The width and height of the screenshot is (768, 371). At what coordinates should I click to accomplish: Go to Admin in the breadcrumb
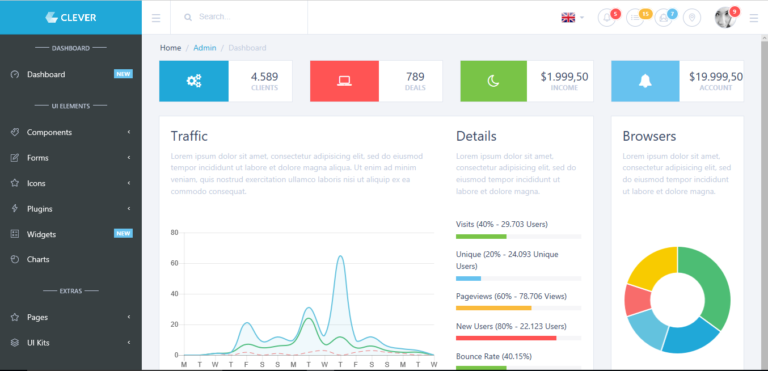pyautogui.click(x=205, y=48)
